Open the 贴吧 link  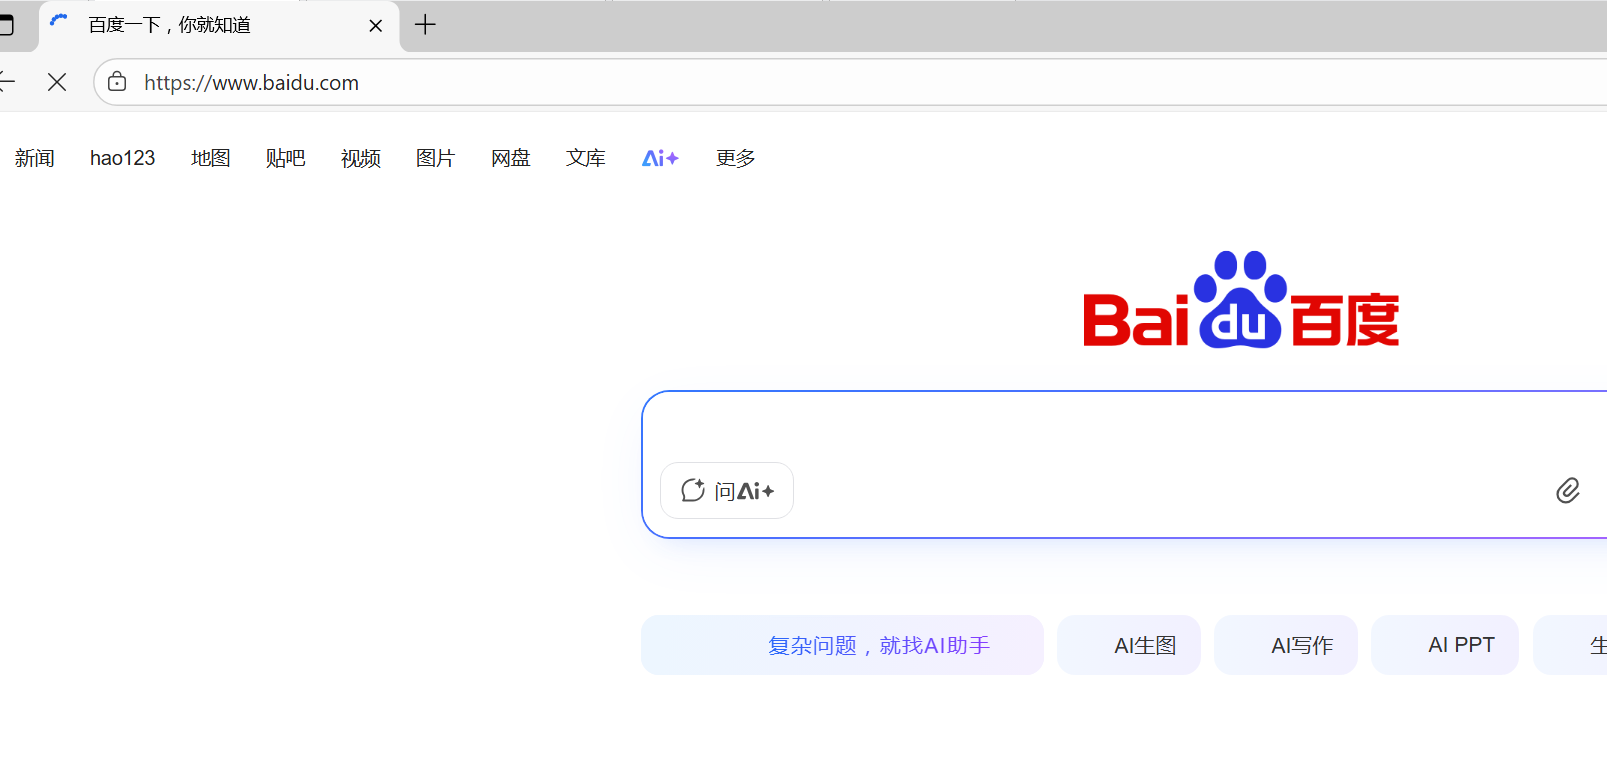pyautogui.click(x=286, y=158)
